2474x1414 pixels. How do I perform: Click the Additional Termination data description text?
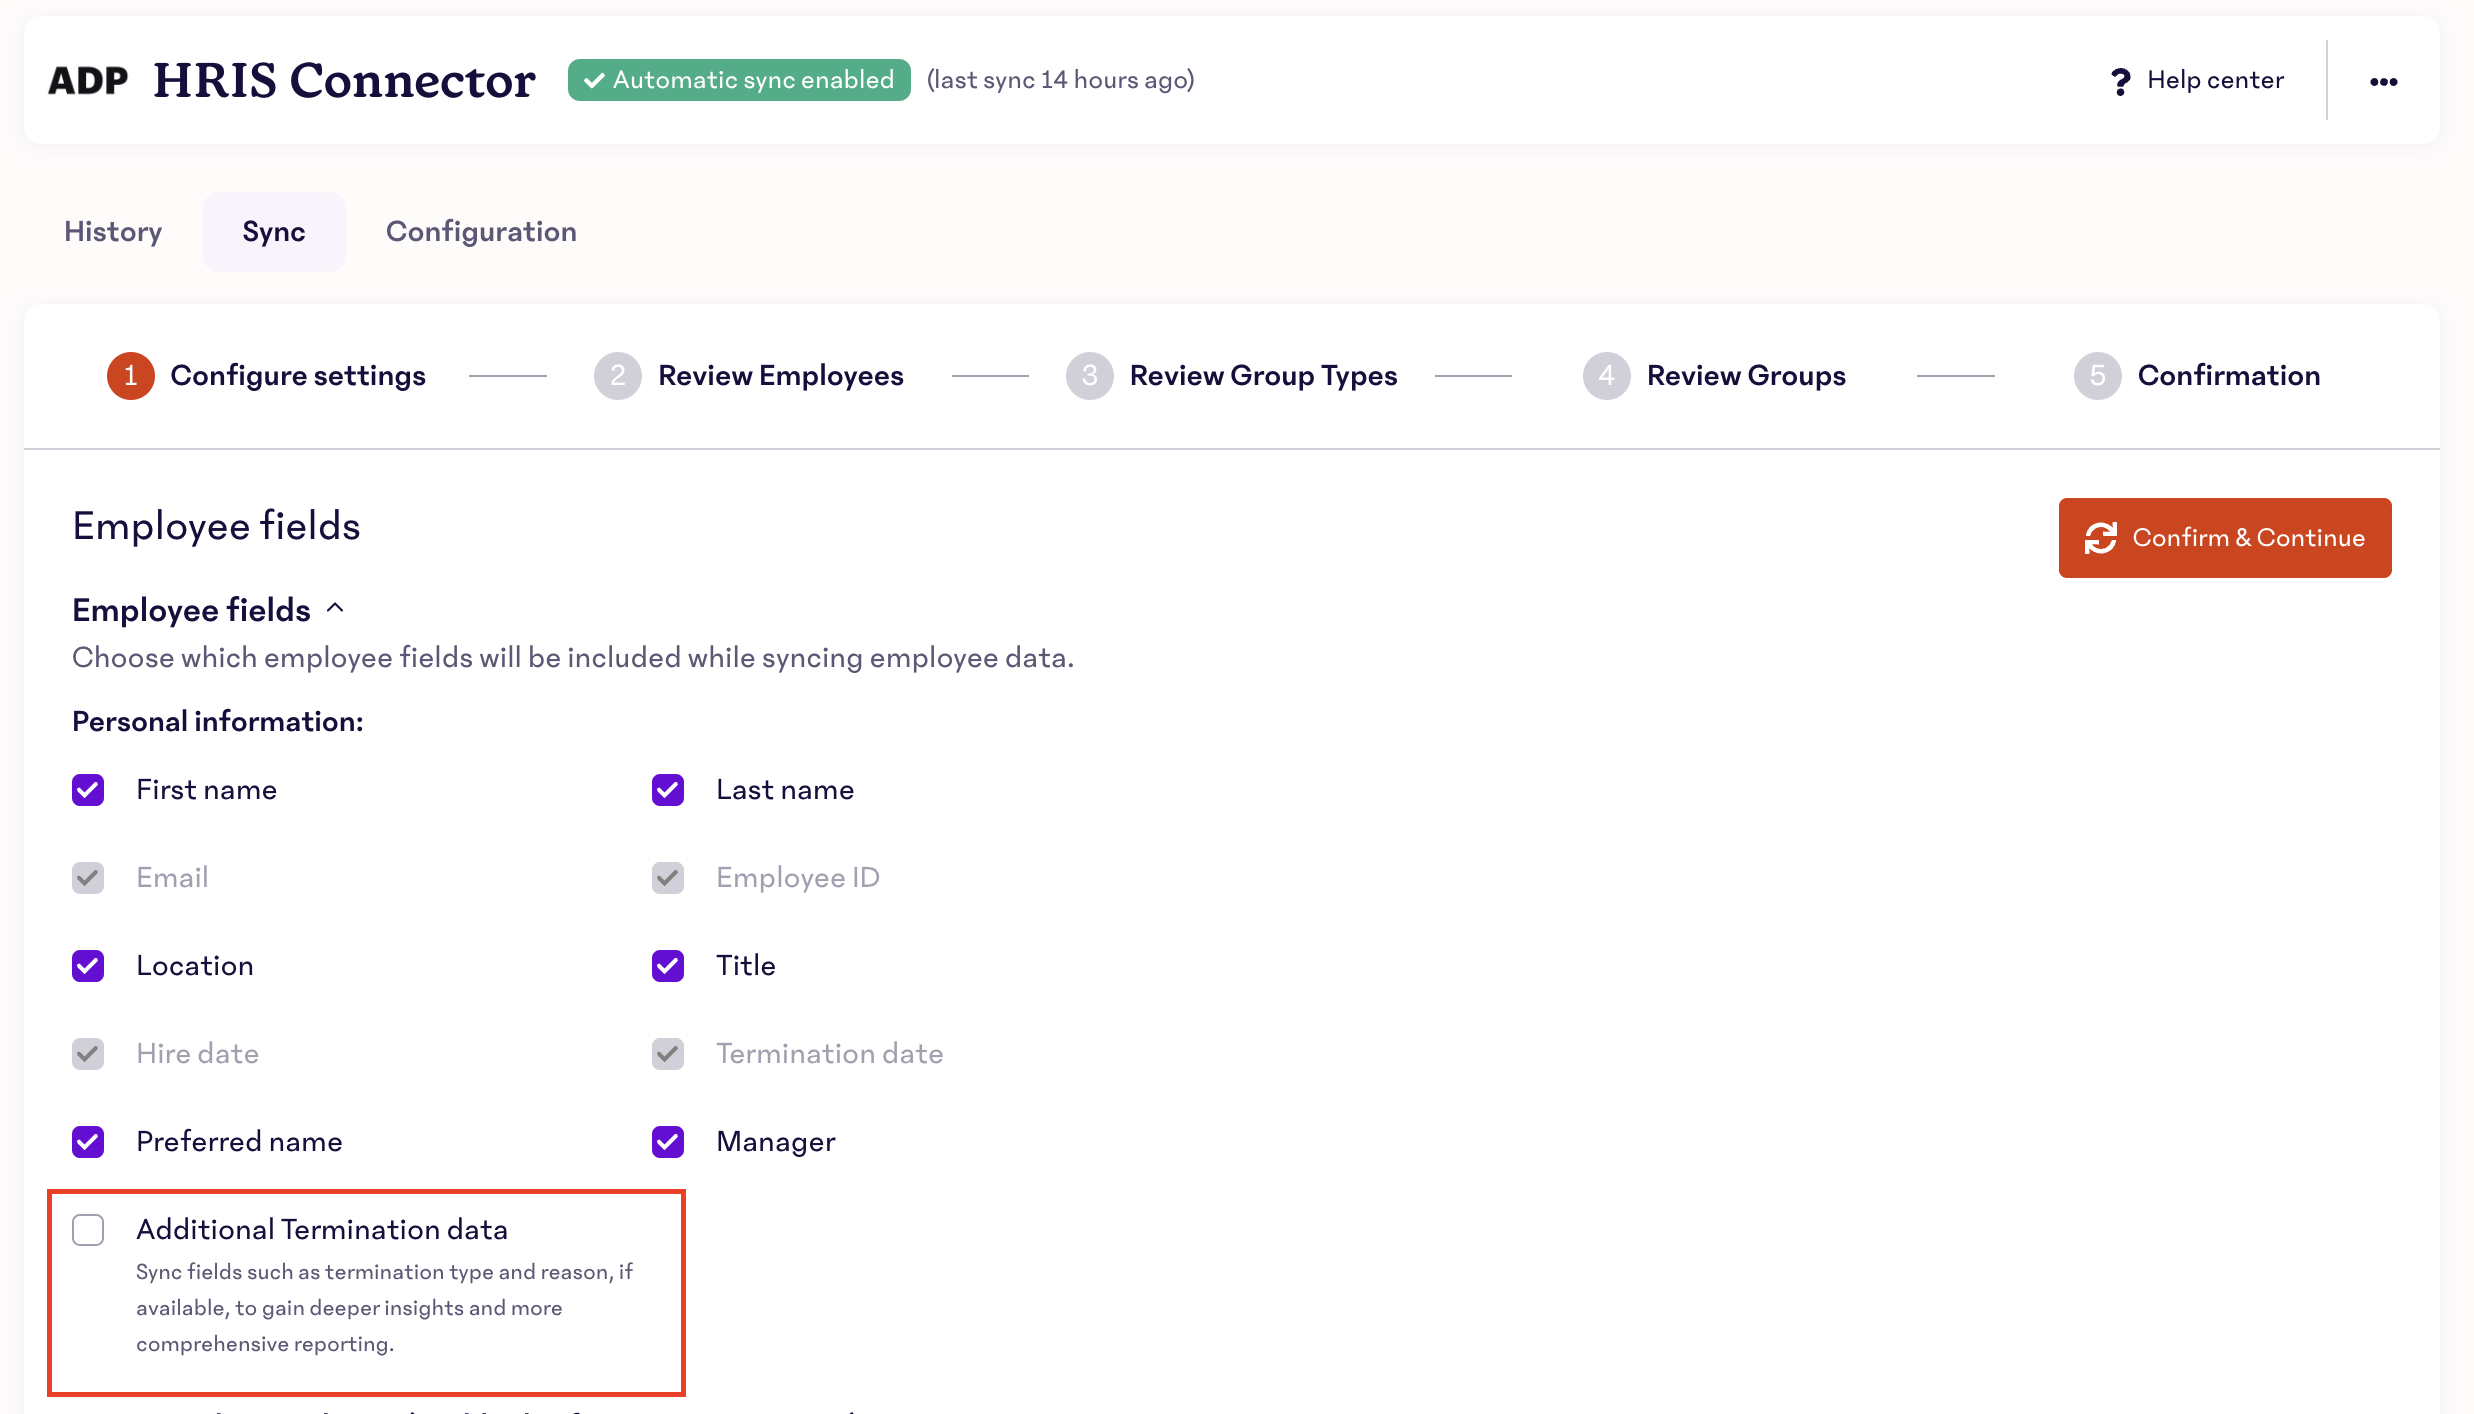384,1308
